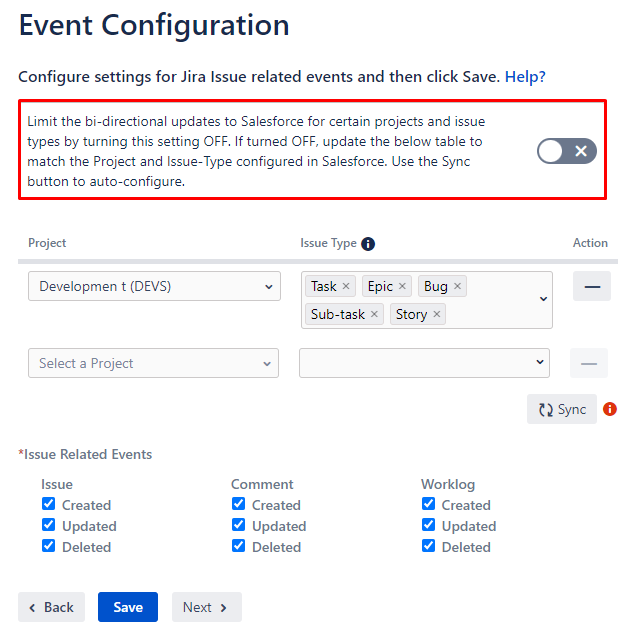This screenshot has height=634, width=627.
Task: Click the Comment group heading
Action: pos(262,484)
